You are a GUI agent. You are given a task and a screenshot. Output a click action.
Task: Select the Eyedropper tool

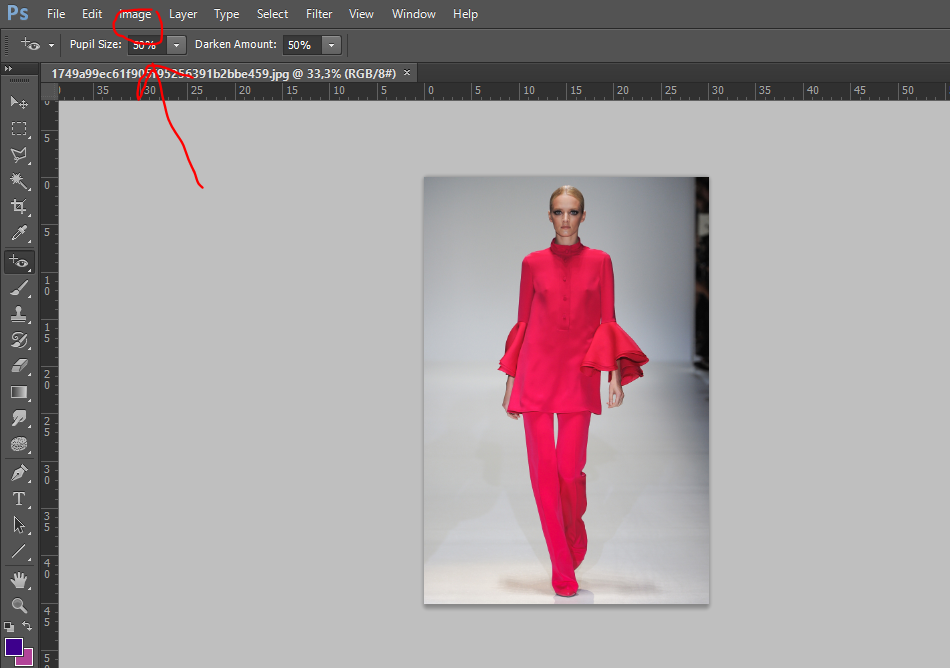(x=19, y=234)
